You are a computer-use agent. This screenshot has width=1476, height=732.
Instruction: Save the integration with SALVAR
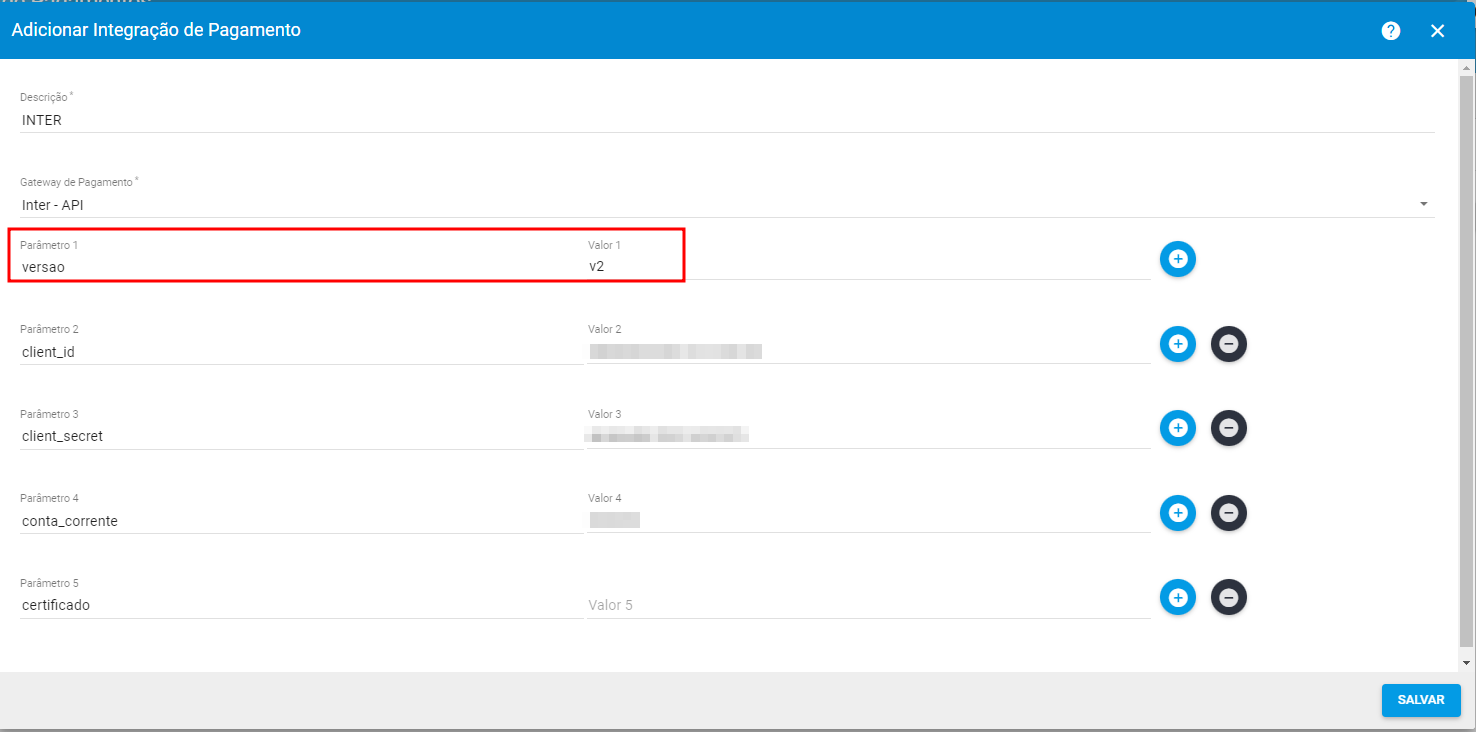coord(1421,700)
